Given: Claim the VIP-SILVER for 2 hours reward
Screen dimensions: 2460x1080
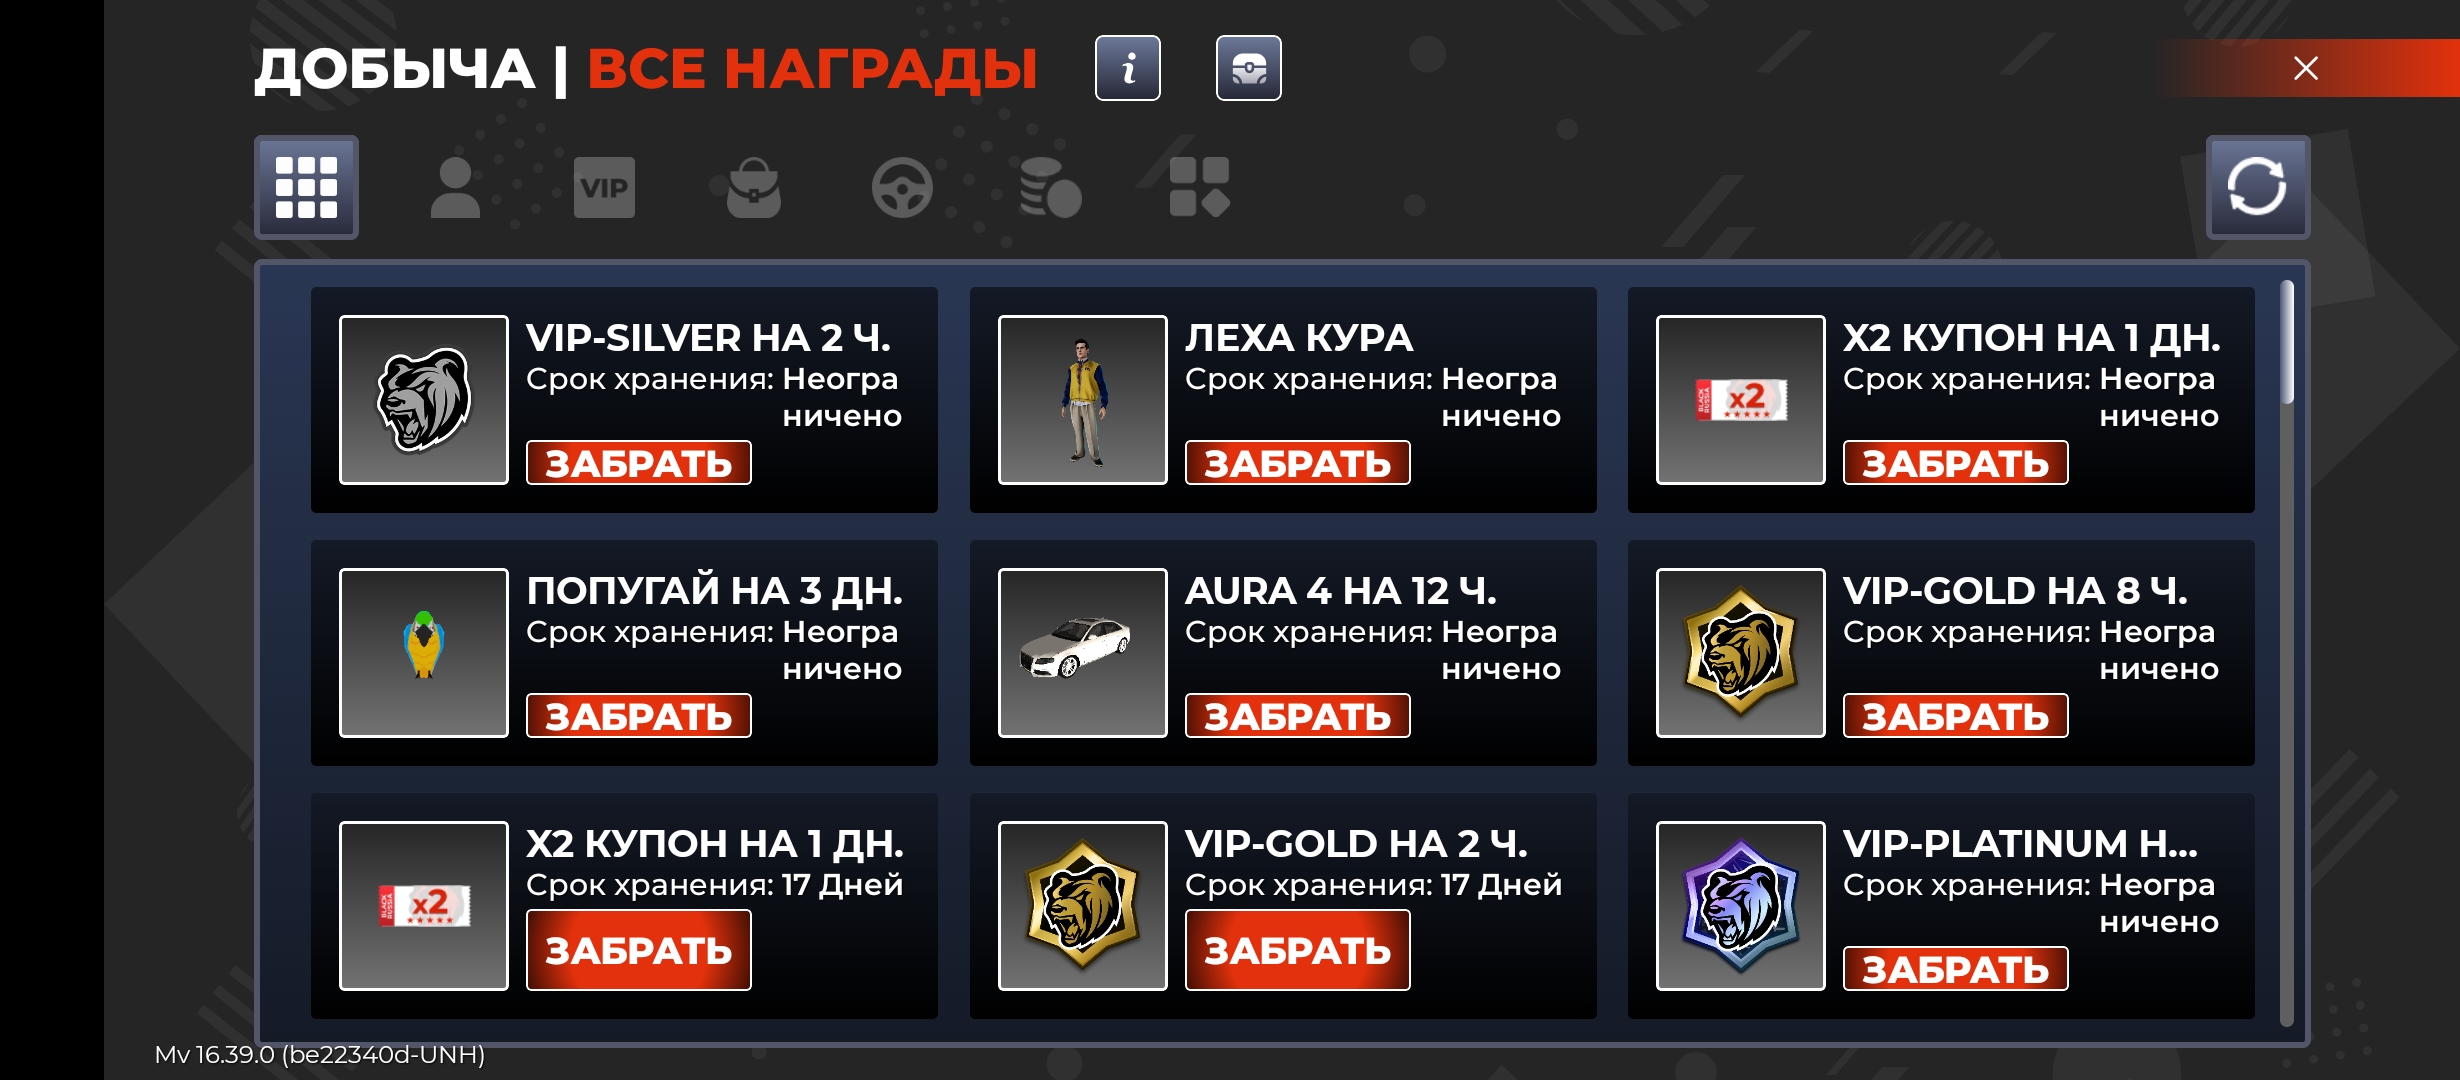Looking at the screenshot, I should coord(639,463).
